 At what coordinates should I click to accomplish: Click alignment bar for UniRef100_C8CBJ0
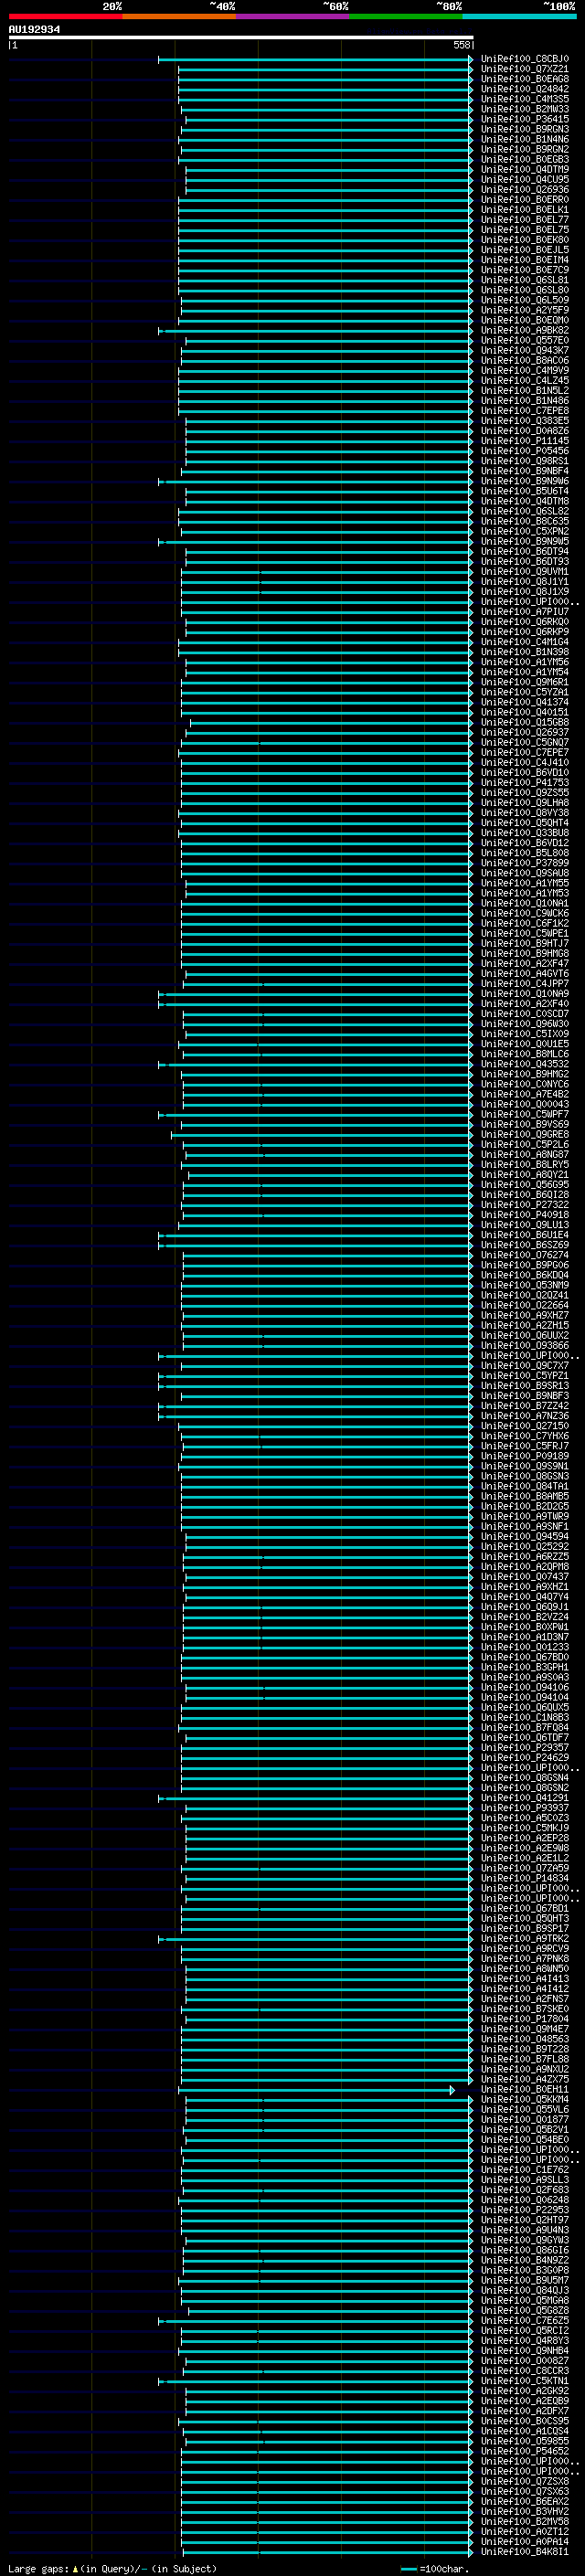coord(315,60)
